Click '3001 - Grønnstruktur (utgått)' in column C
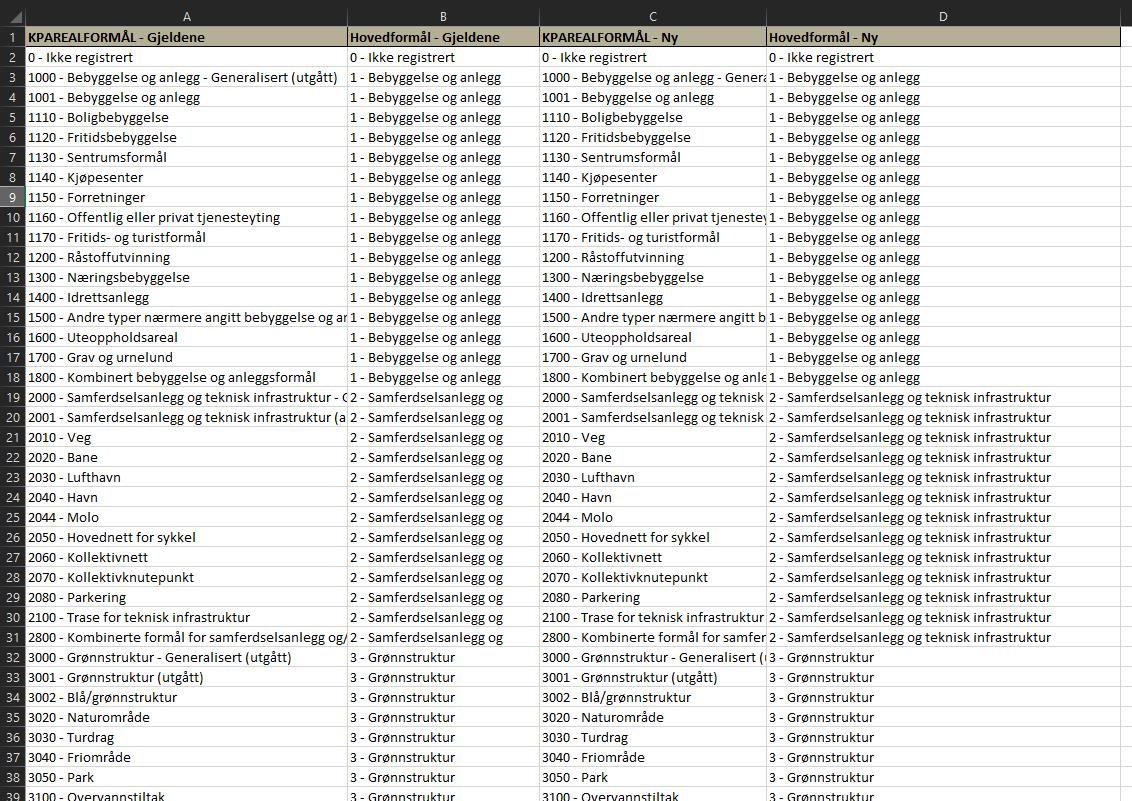Viewport: 1132px width, 801px height. [x=653, y=678]
